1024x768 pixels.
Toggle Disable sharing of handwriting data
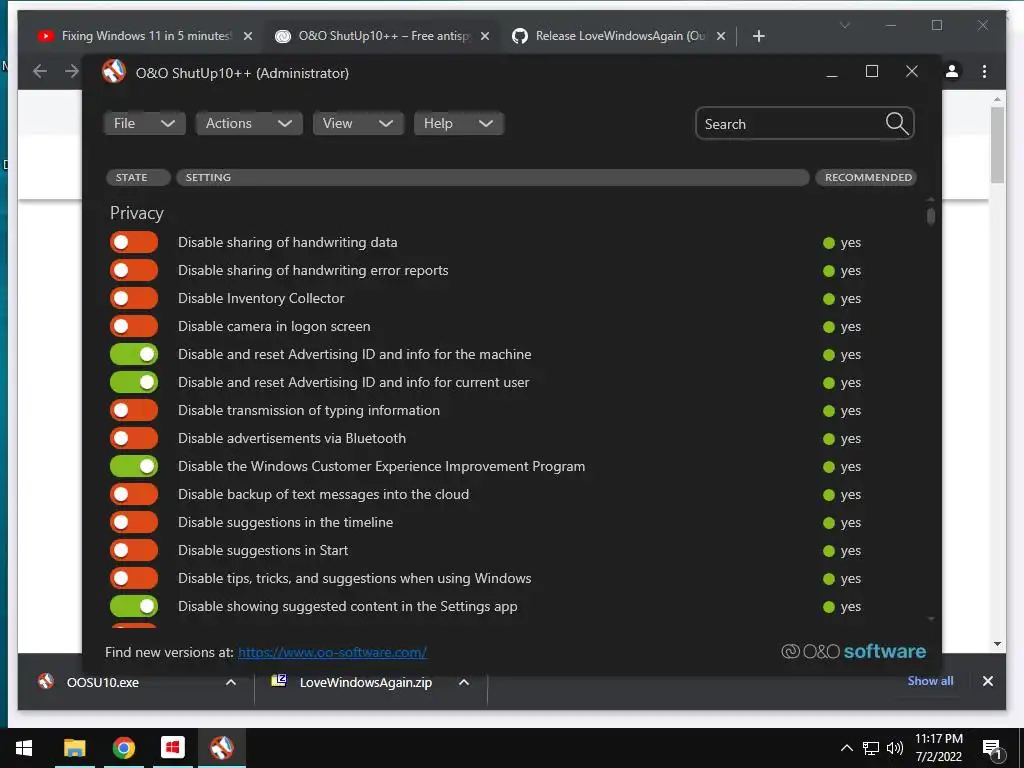[x=134, y=242]
